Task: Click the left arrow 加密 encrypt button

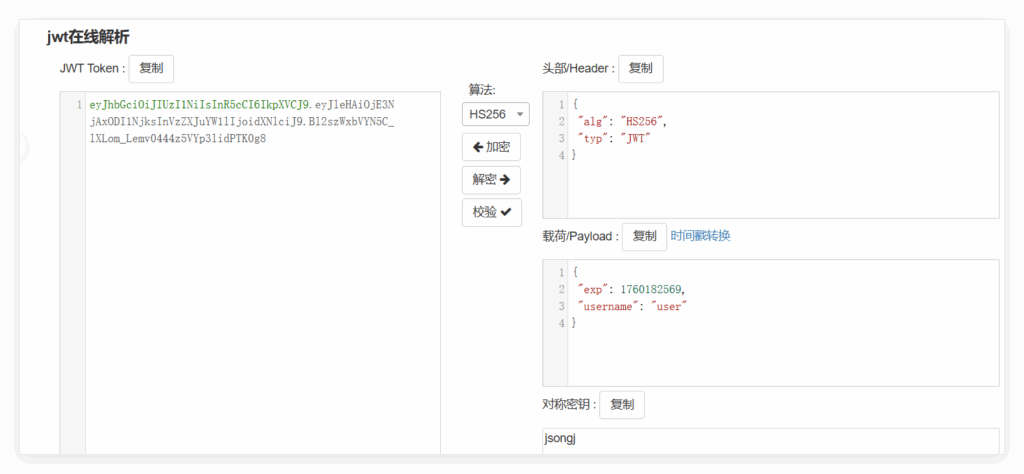Action: click(491, 147)
